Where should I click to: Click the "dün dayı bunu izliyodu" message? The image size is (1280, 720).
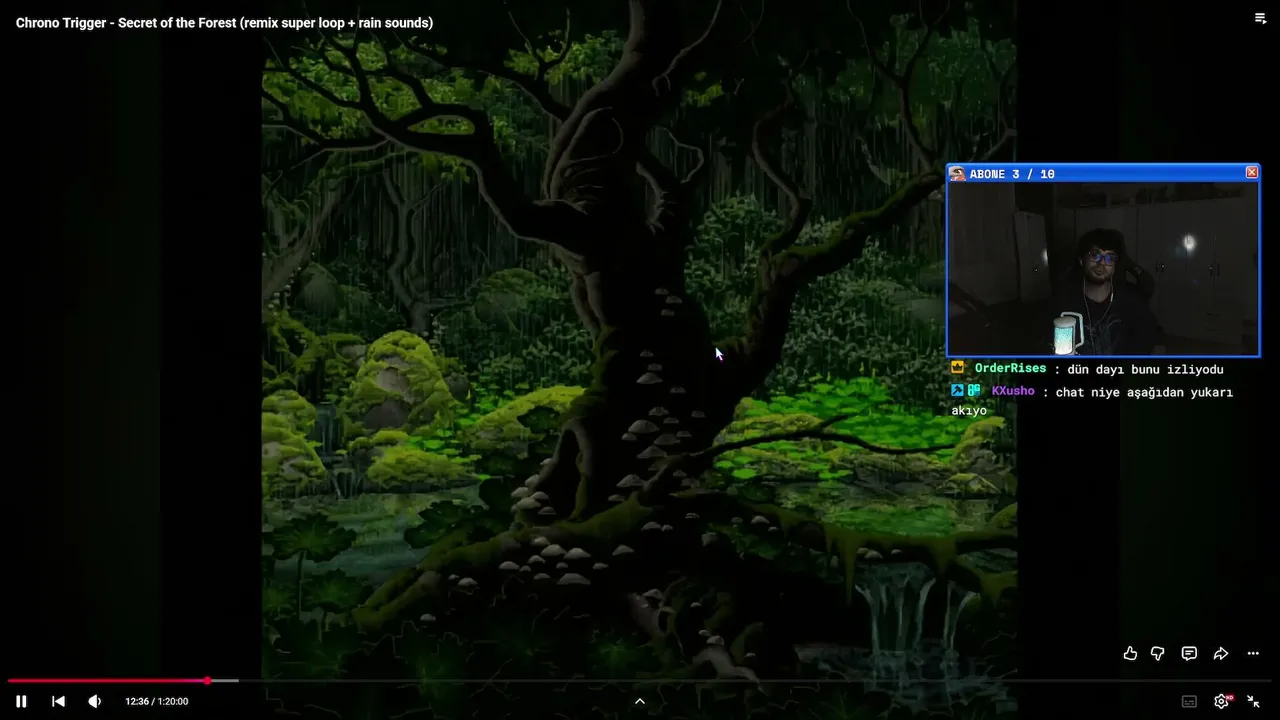(1145, 369)
